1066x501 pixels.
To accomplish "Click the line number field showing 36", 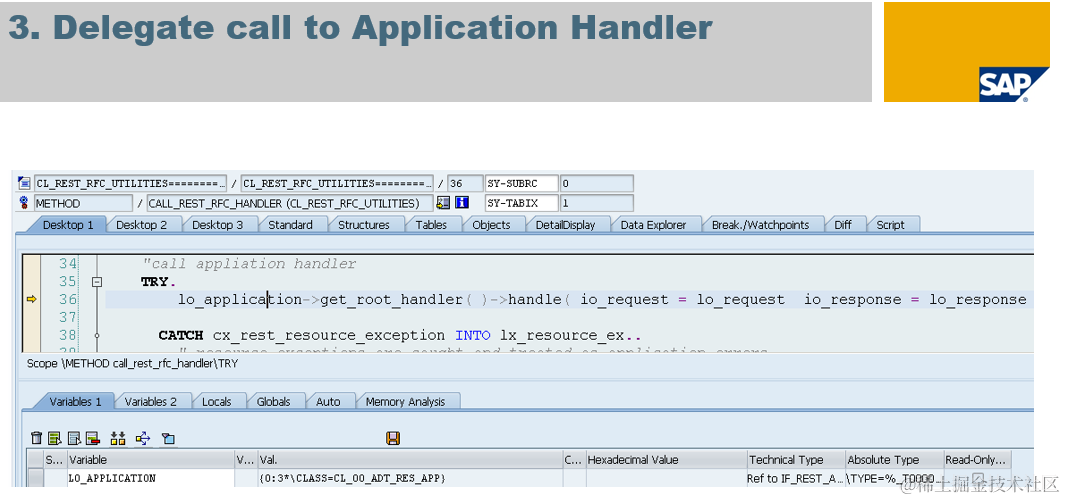I will click(465, 184).
